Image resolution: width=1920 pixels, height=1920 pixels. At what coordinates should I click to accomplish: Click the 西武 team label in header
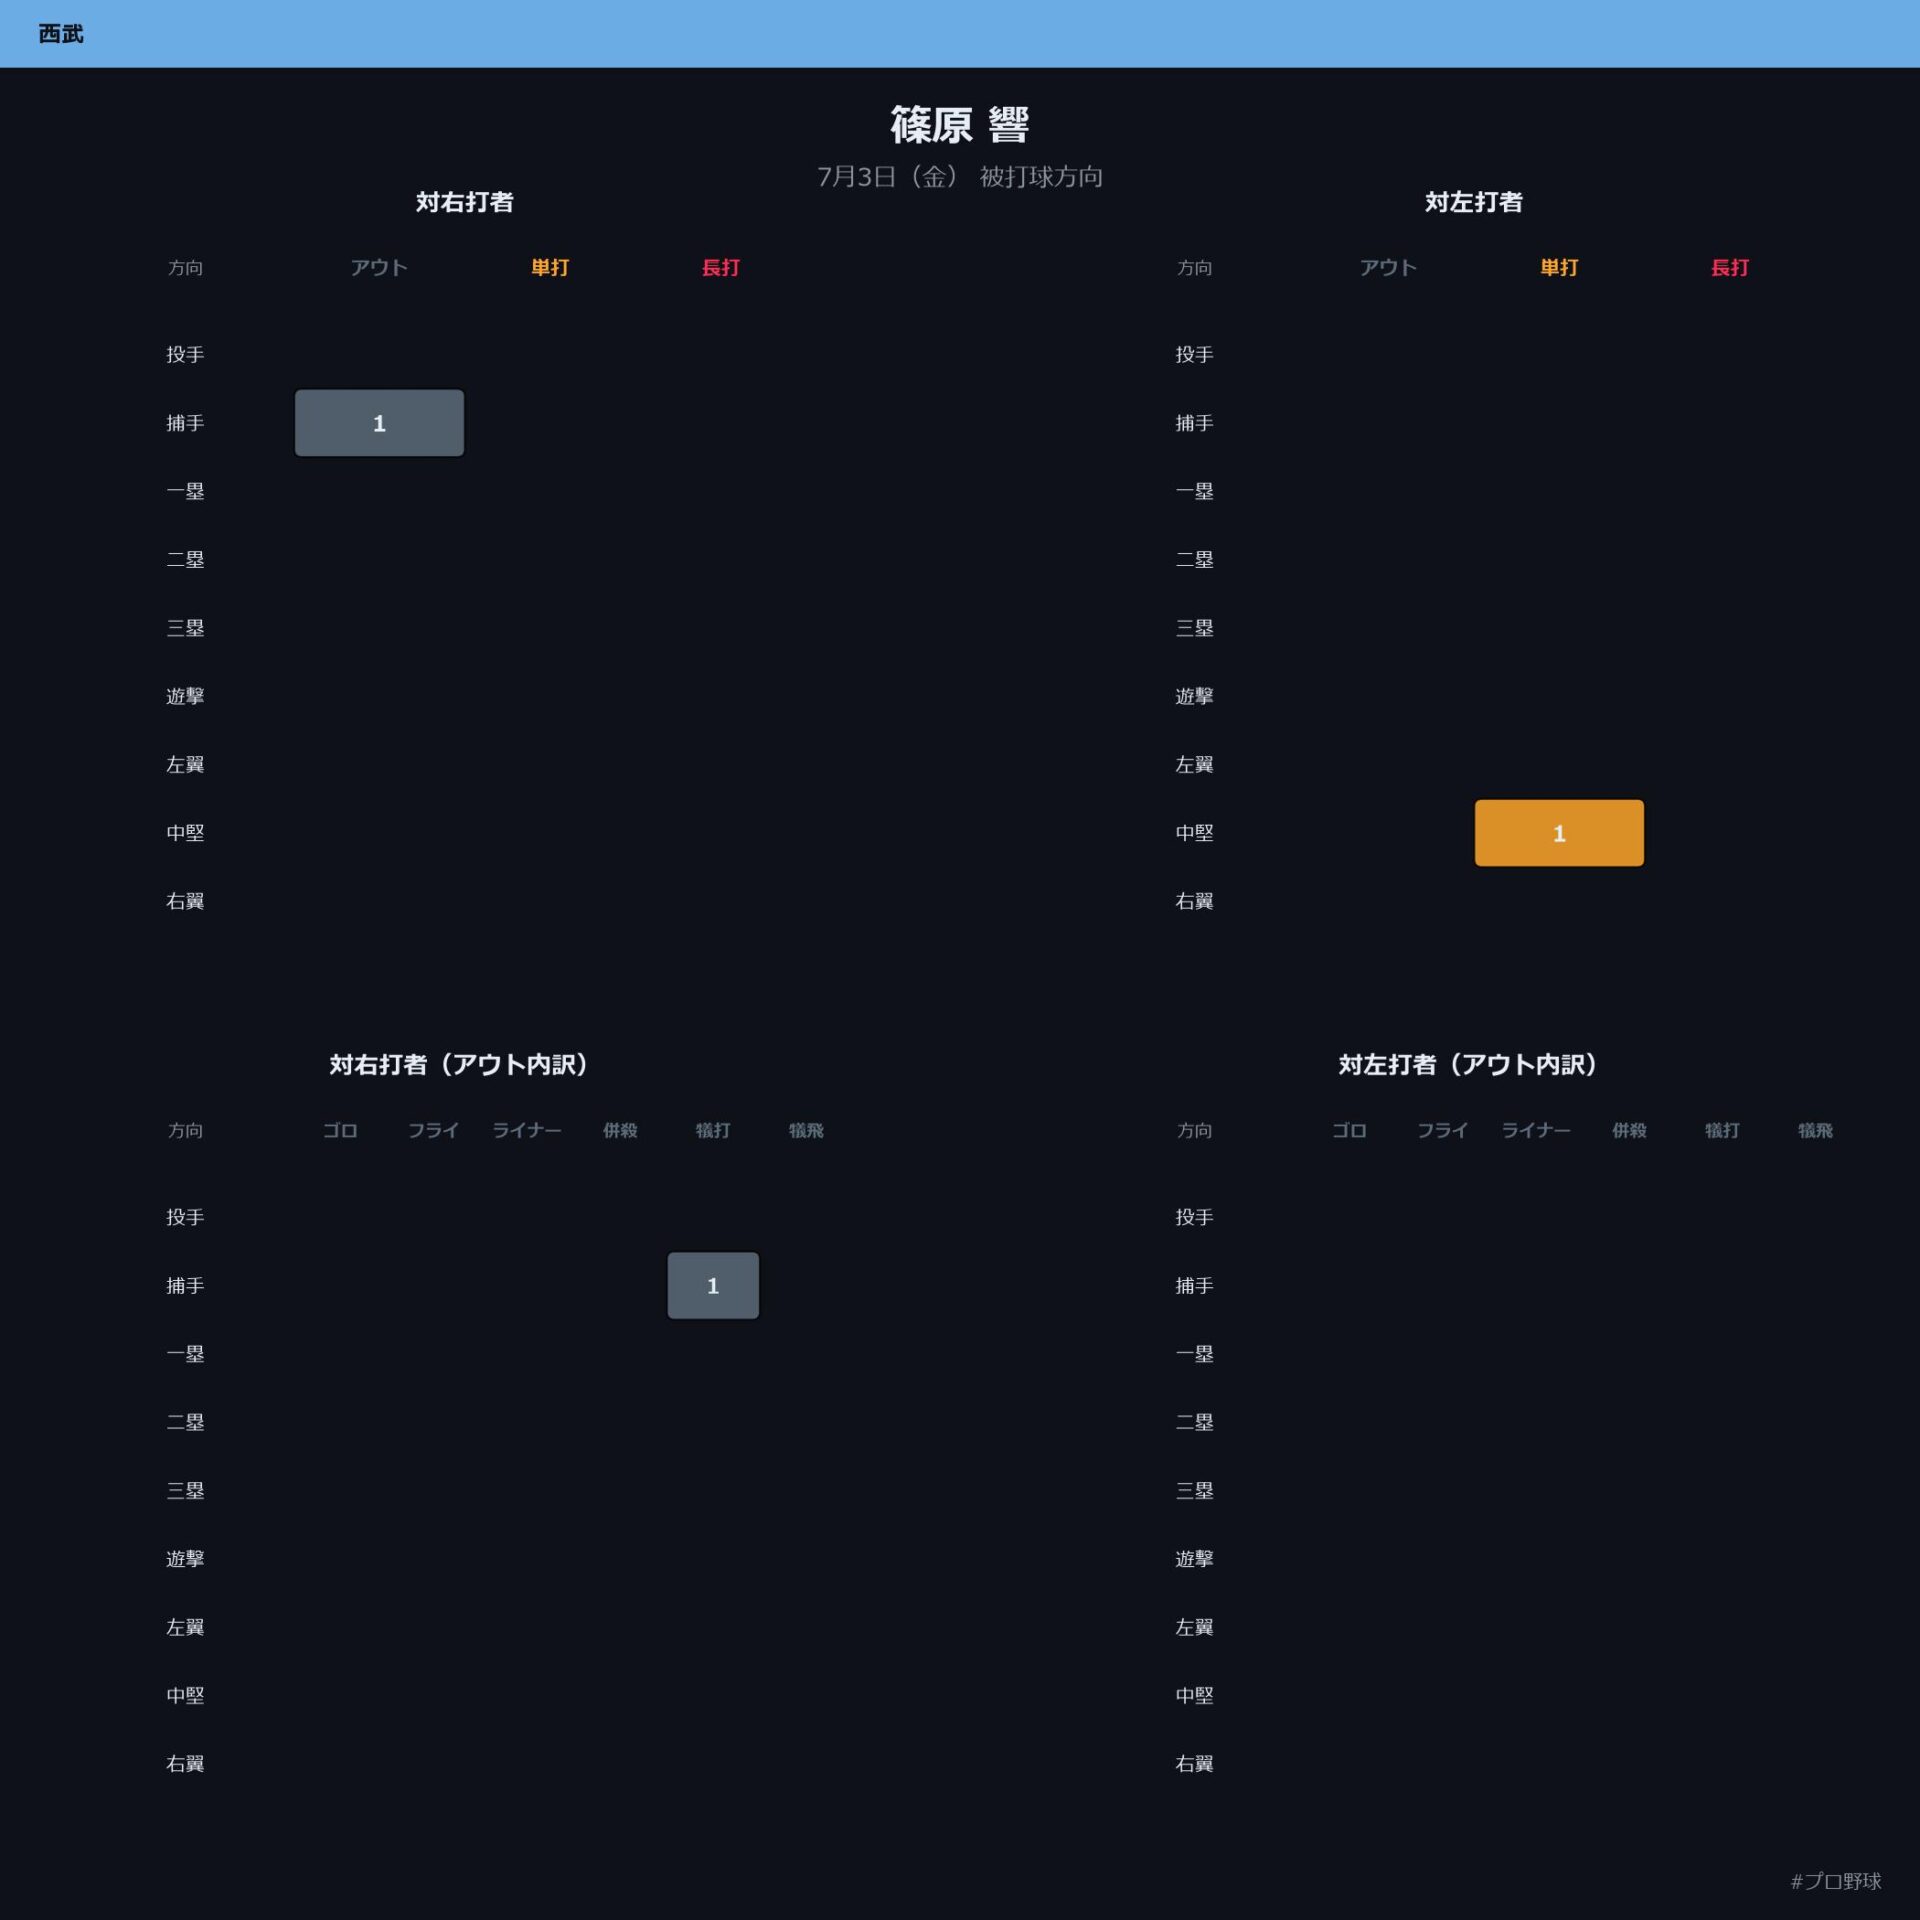(x=61, y=34)
